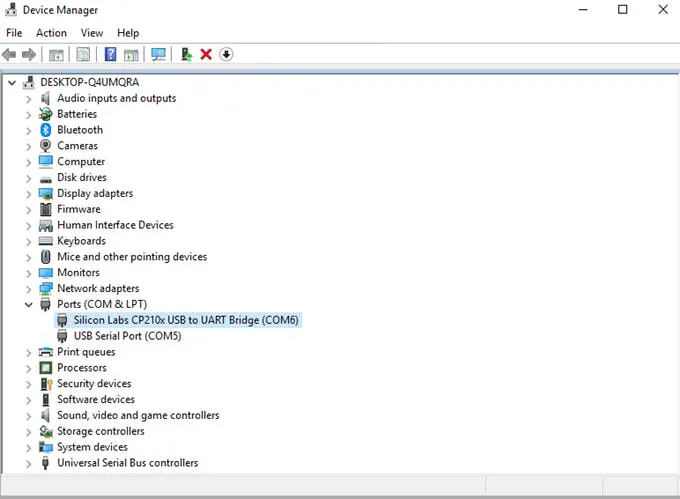Click the download arrow disable device icon
680x499 pixels.
click(226, 54)
